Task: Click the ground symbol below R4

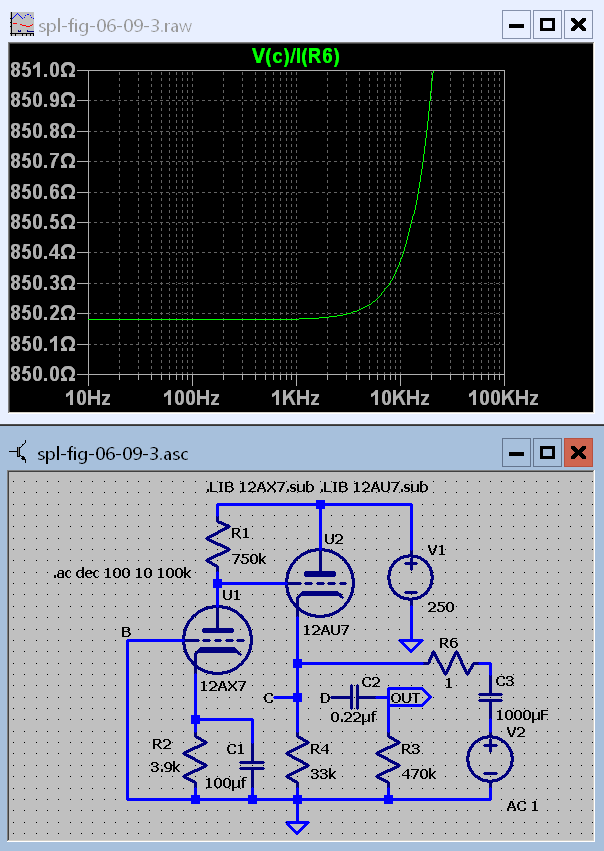Action: 297,827
